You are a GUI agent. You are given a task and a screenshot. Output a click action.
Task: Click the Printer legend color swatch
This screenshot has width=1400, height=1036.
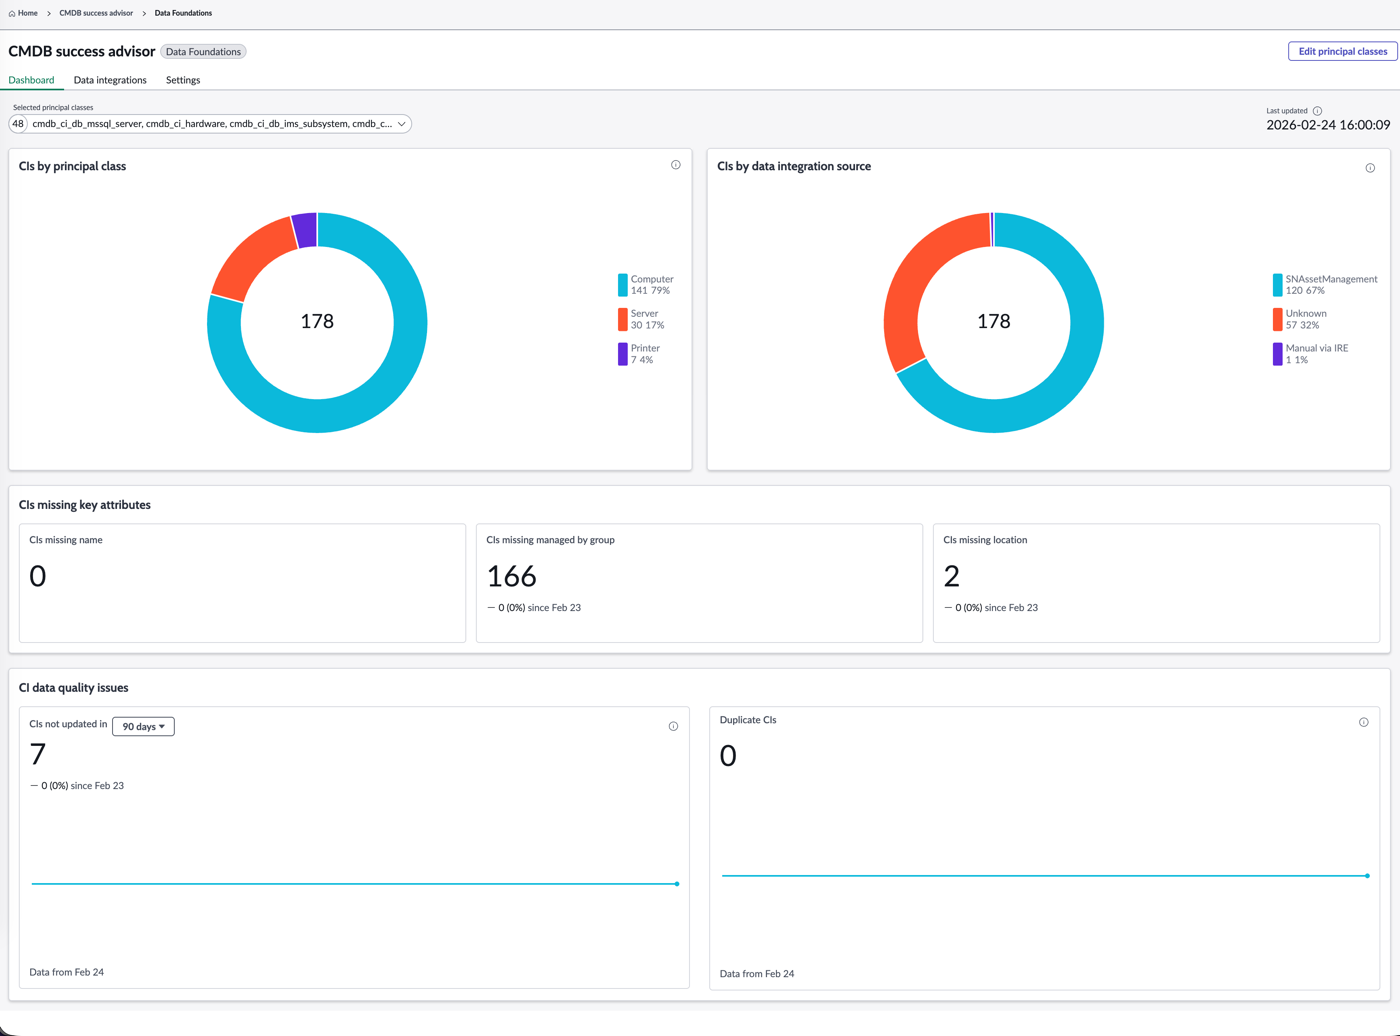pyautogui.click(x=623, y=354)
